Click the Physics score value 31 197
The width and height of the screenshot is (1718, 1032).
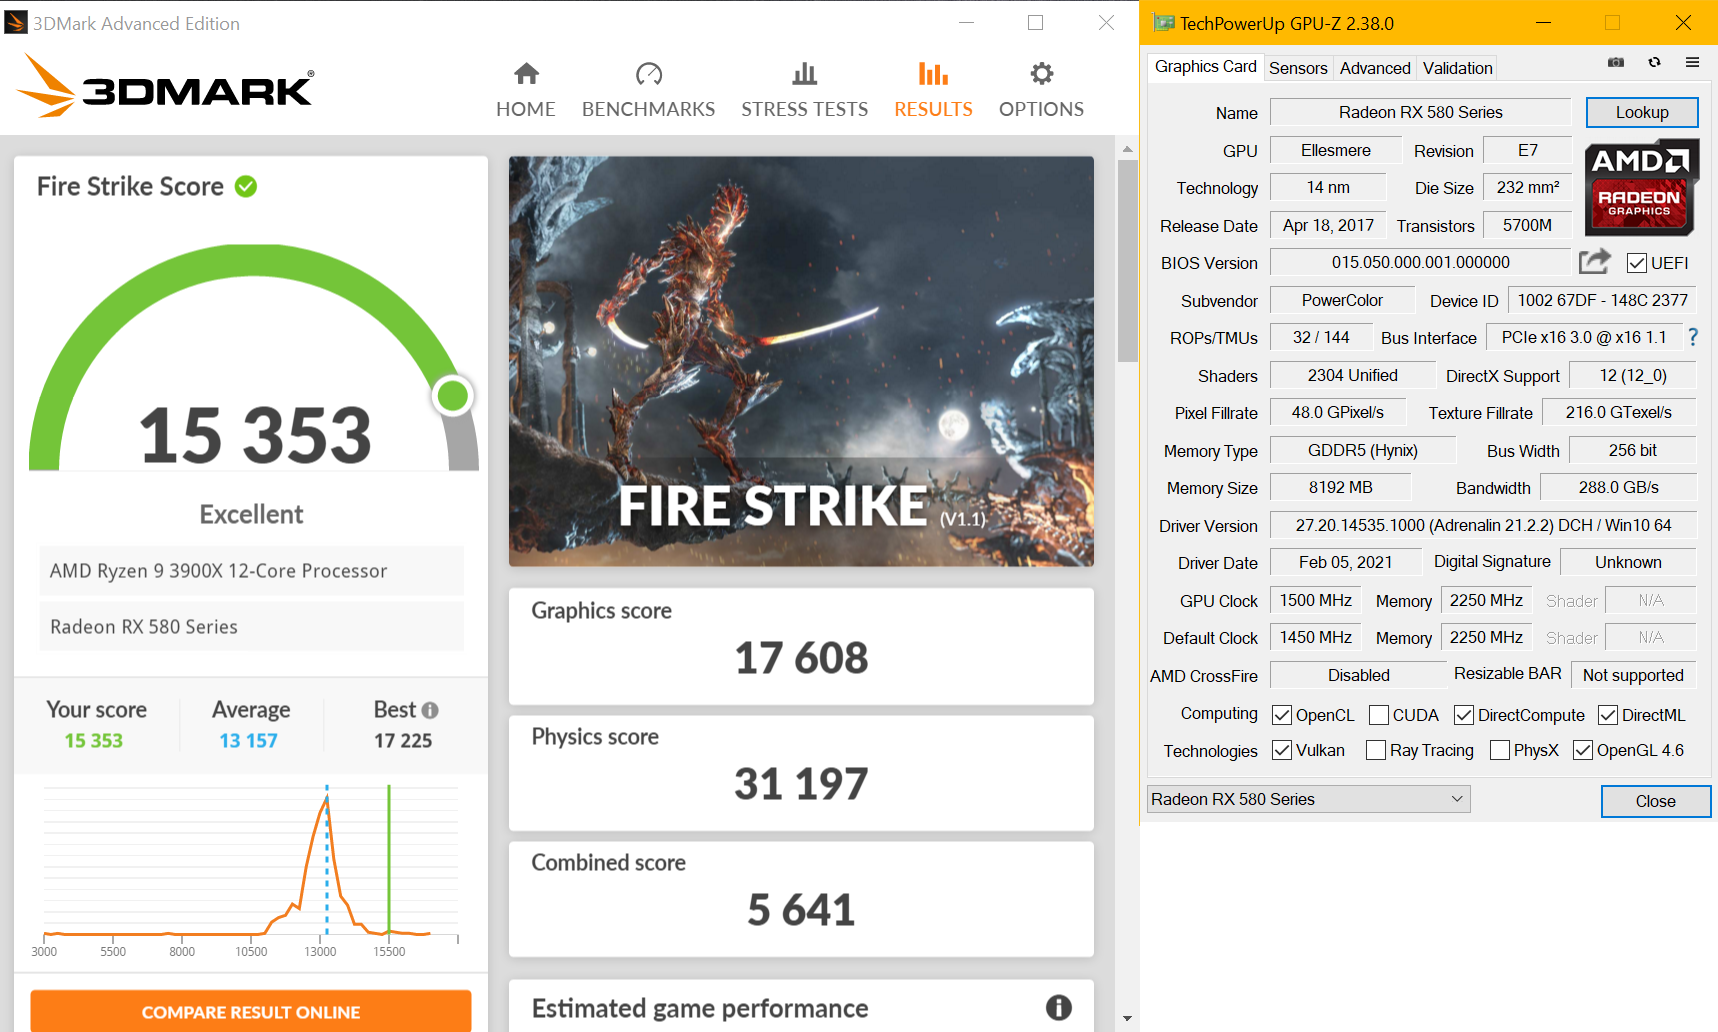pyautogui.click(x=801, y=784)
